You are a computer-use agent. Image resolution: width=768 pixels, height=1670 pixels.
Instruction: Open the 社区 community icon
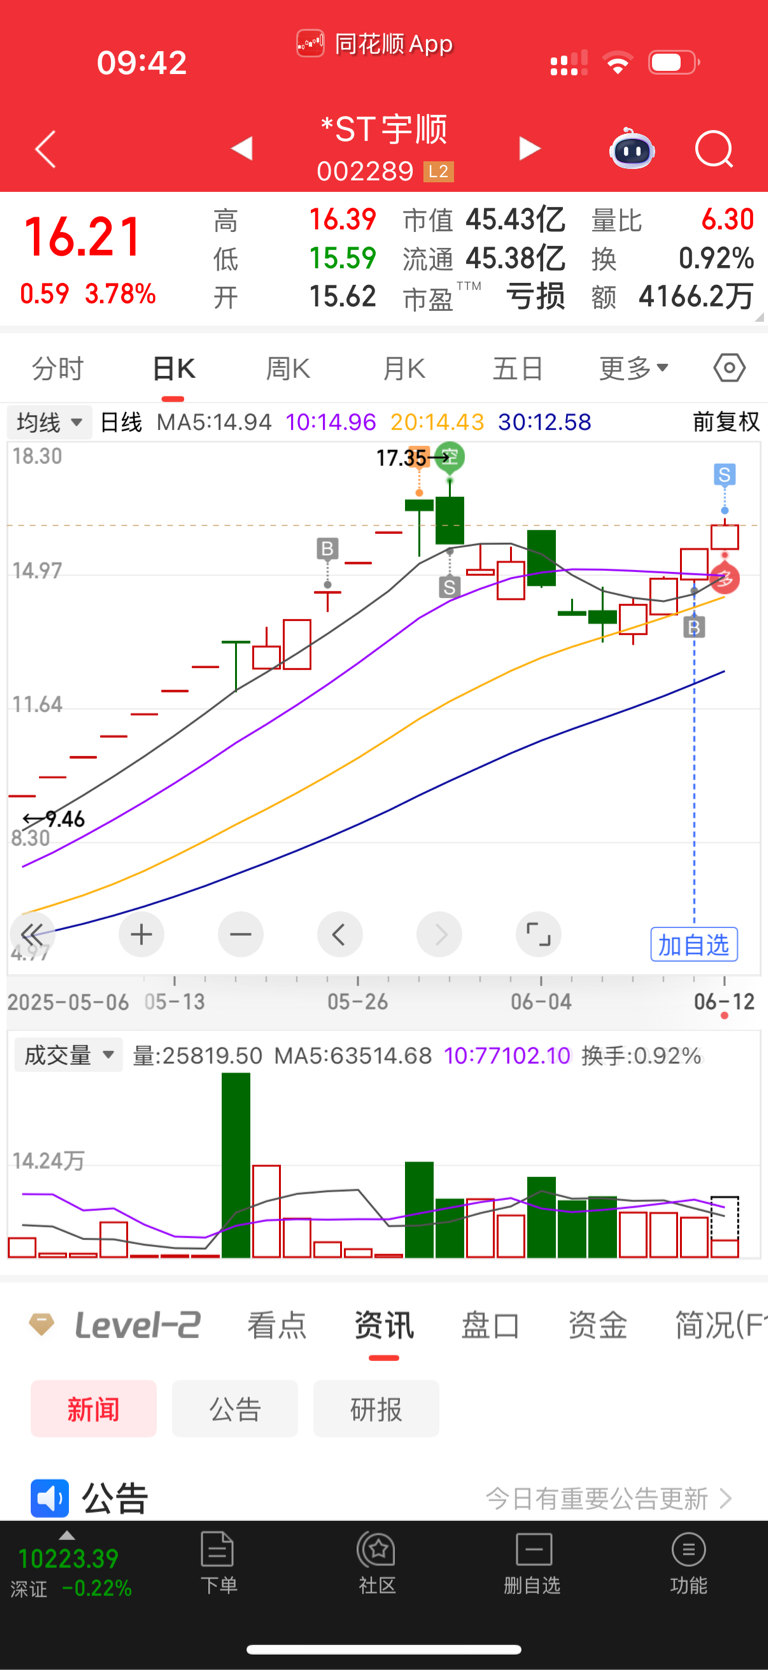[x=377, y=1562]
